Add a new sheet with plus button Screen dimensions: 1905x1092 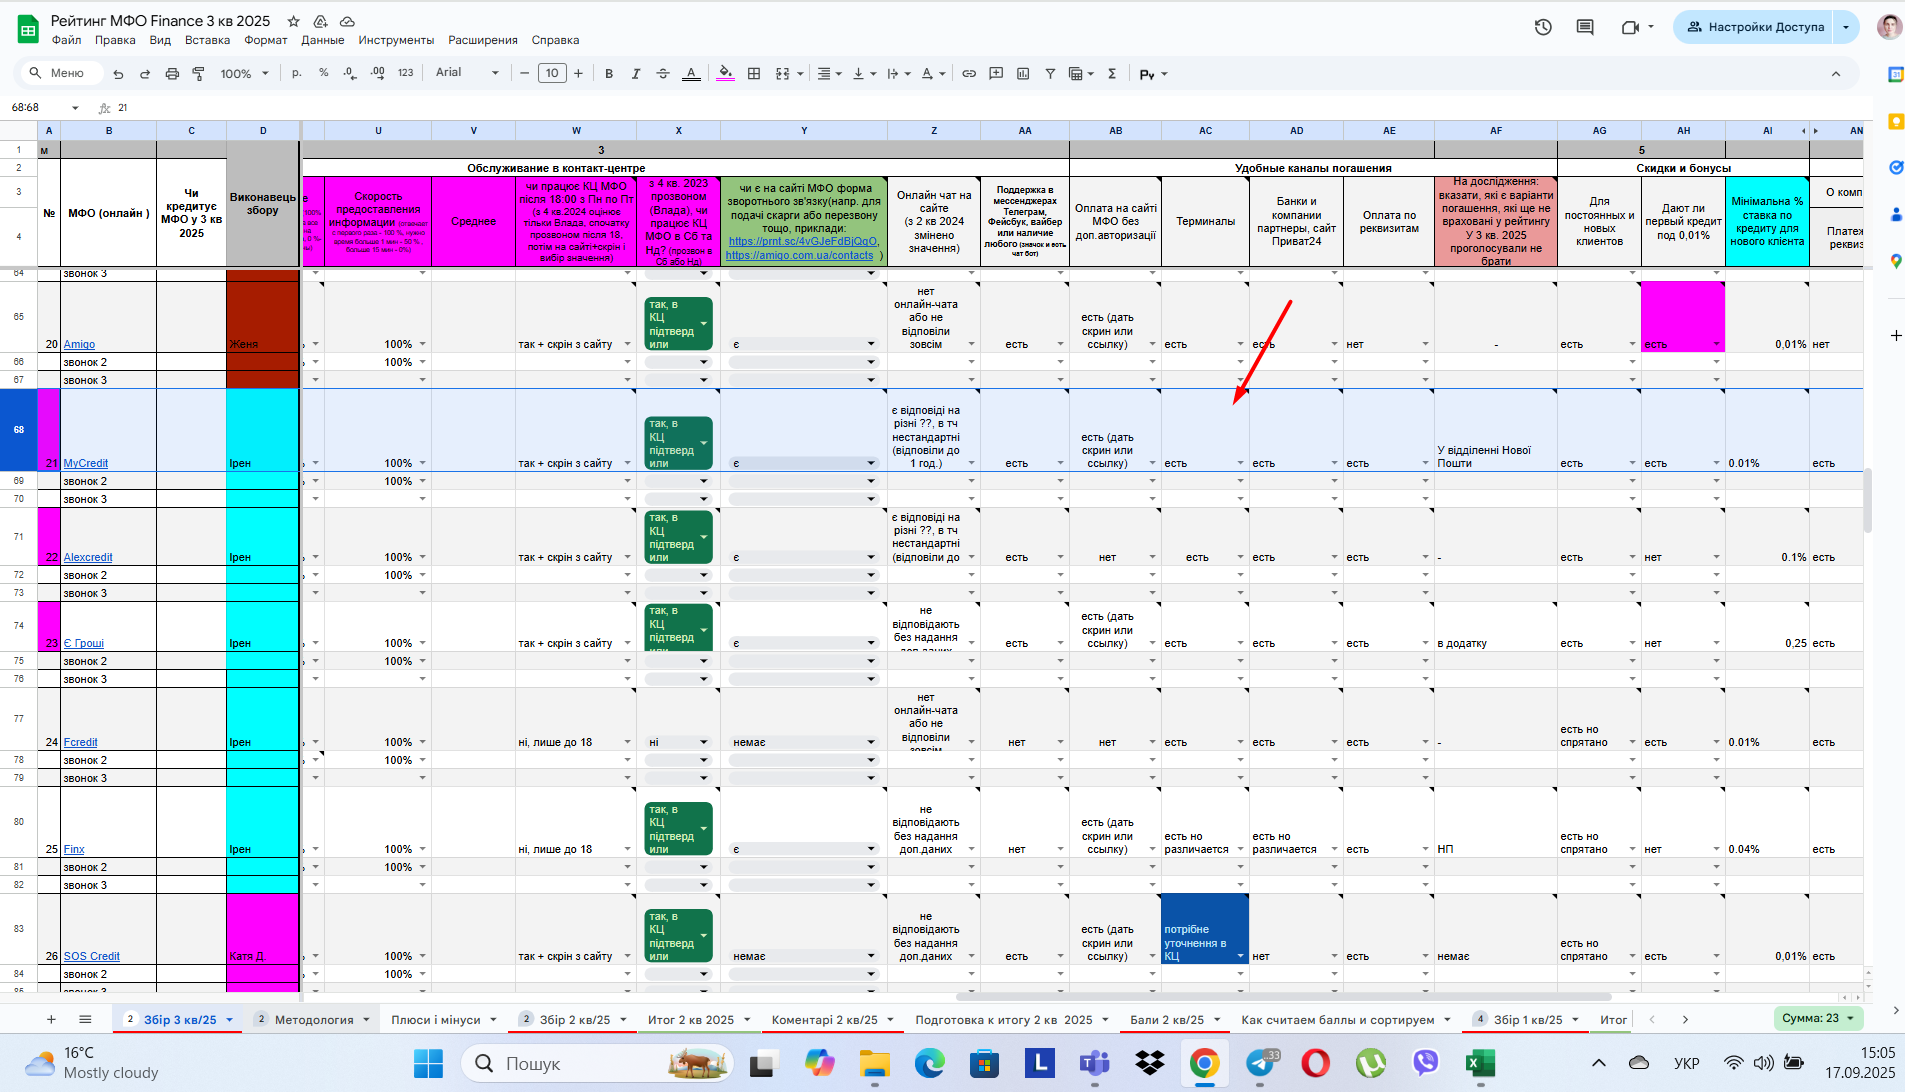click(51, 1019)
